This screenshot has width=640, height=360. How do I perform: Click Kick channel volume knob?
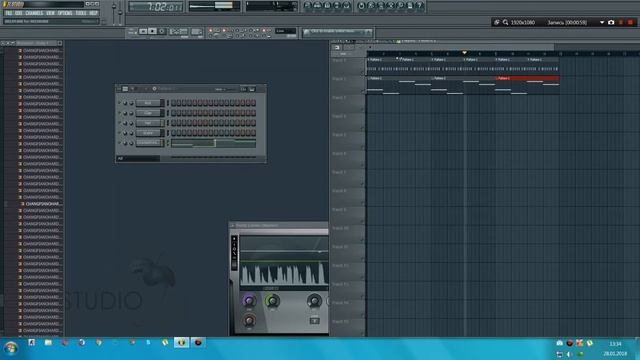(131, 103)
